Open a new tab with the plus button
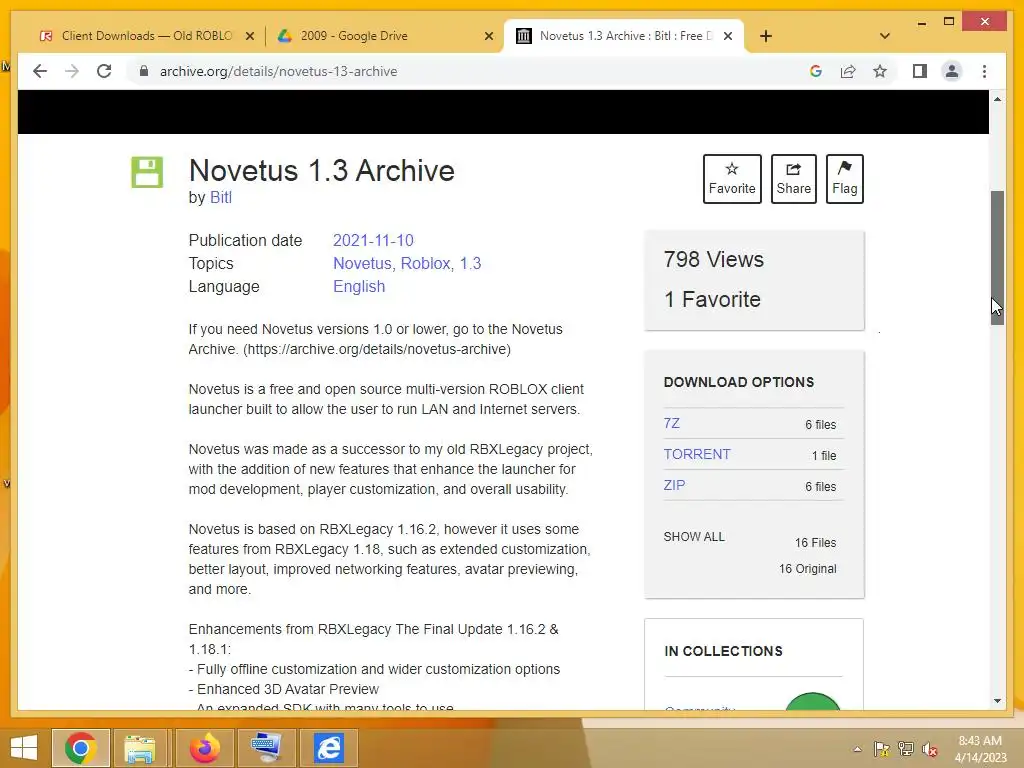The height and width of the screenshot is (768, 1024). pos(766,36)
